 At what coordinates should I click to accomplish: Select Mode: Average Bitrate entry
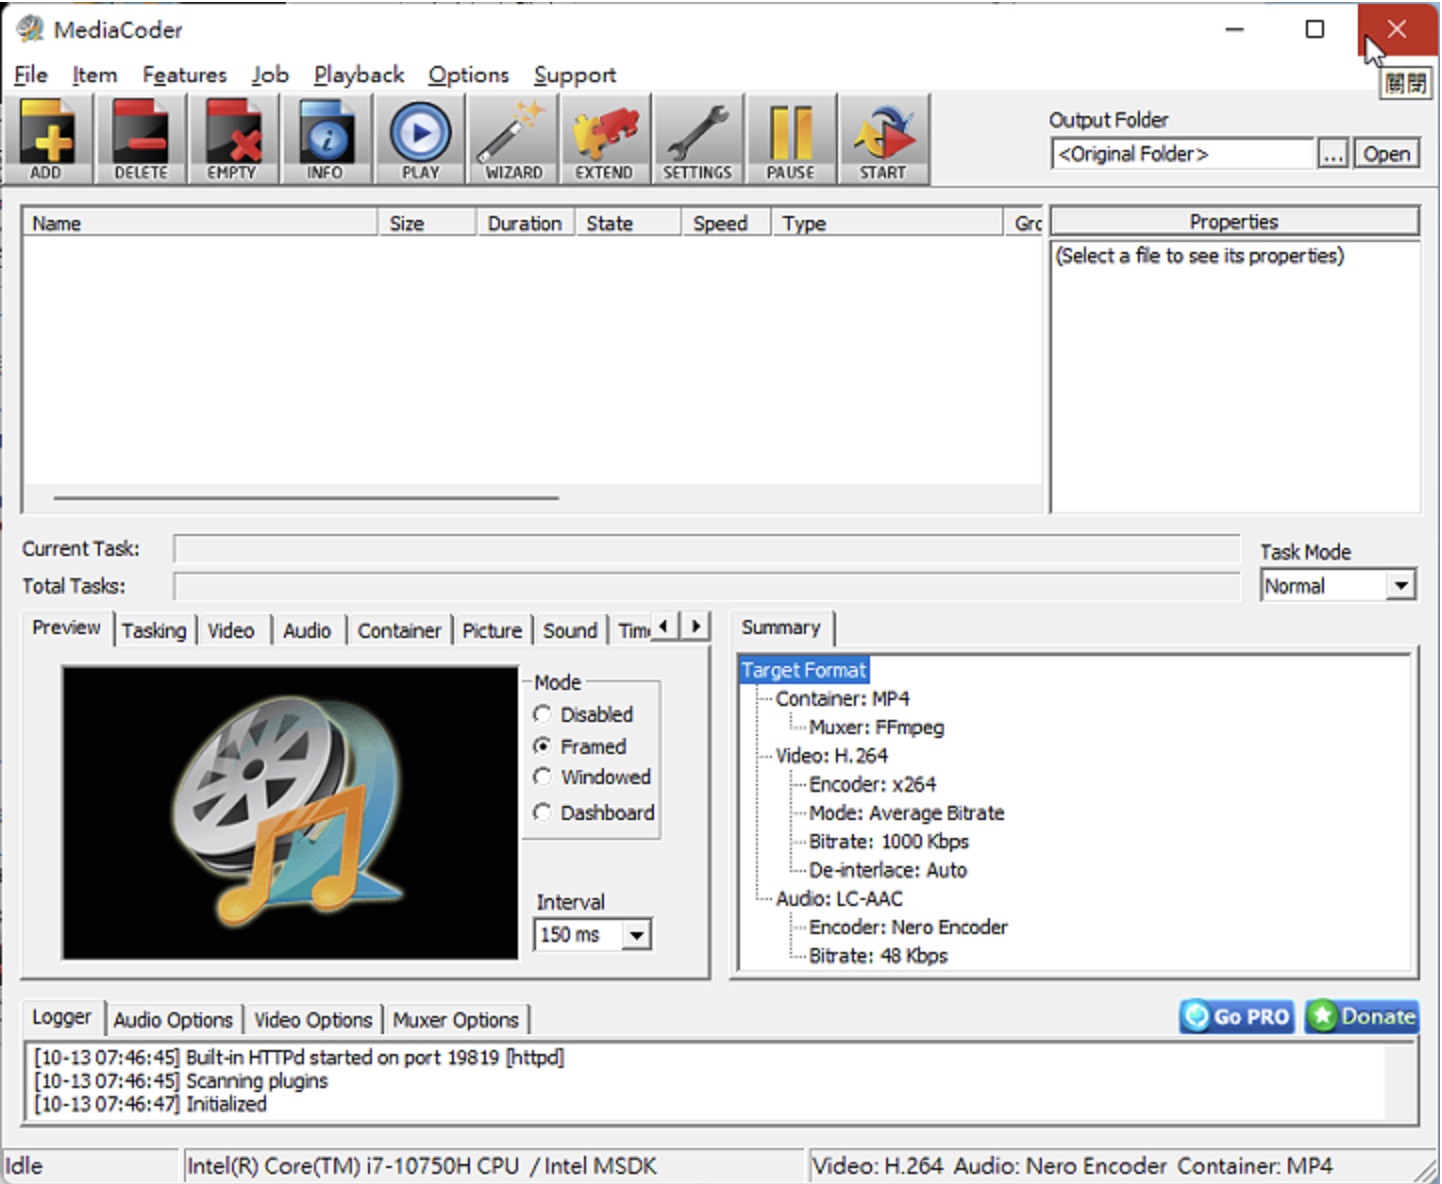(907, 813)
